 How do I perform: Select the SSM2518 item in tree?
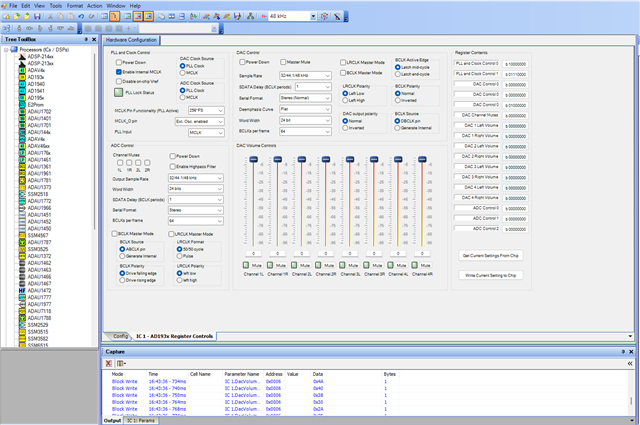38,194
